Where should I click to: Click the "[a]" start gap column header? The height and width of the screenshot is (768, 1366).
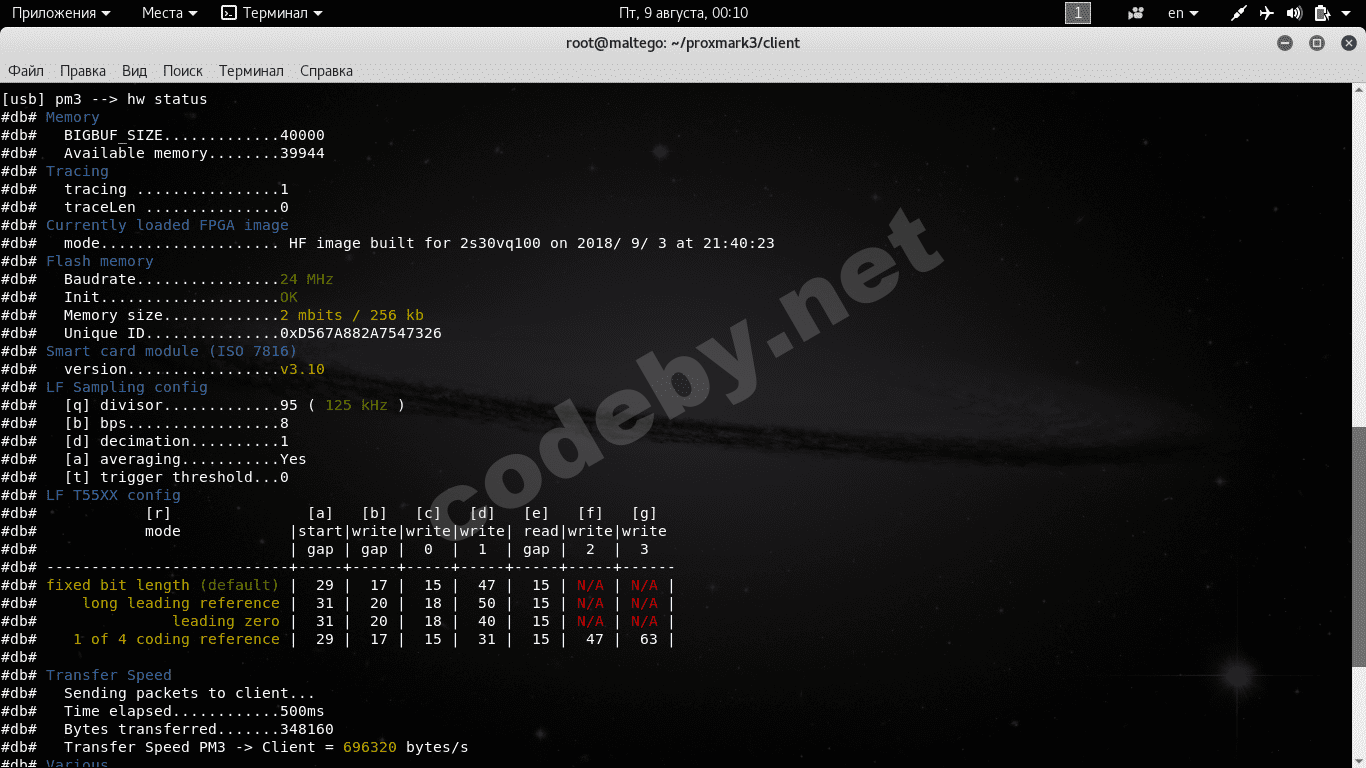tap(320, 513)
